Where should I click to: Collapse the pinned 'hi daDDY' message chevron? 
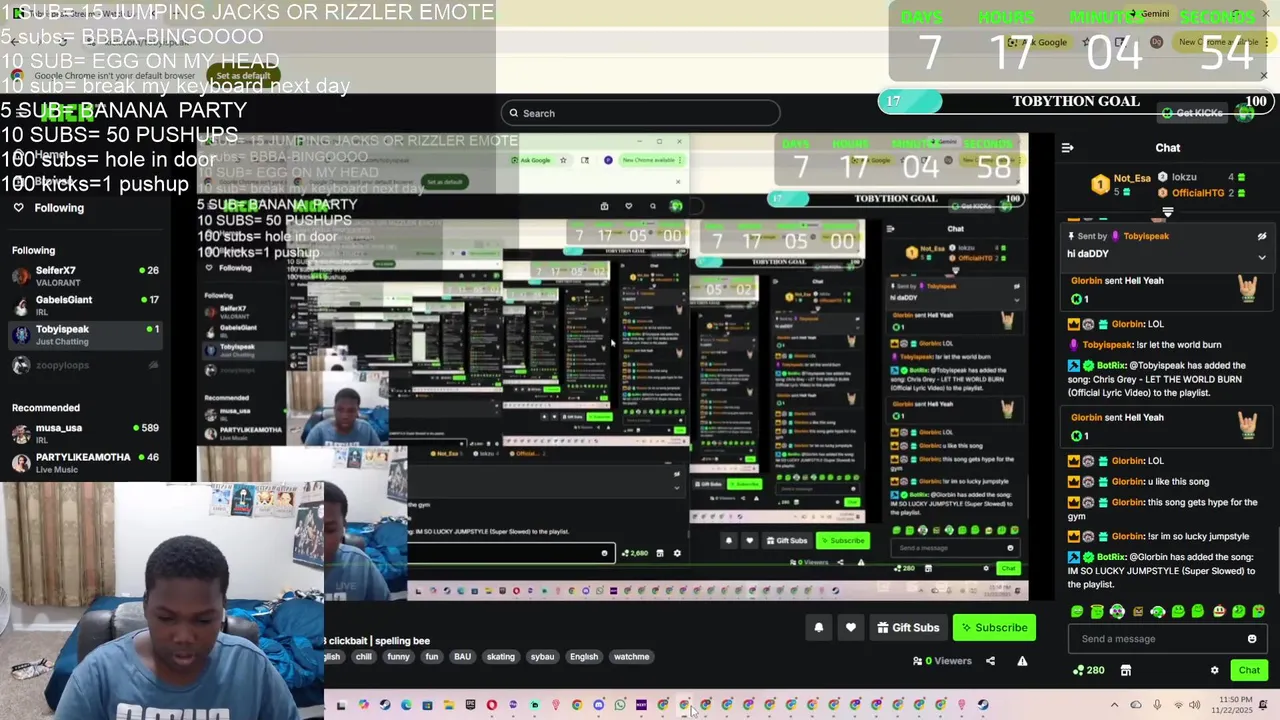(x=1262, y=257)
